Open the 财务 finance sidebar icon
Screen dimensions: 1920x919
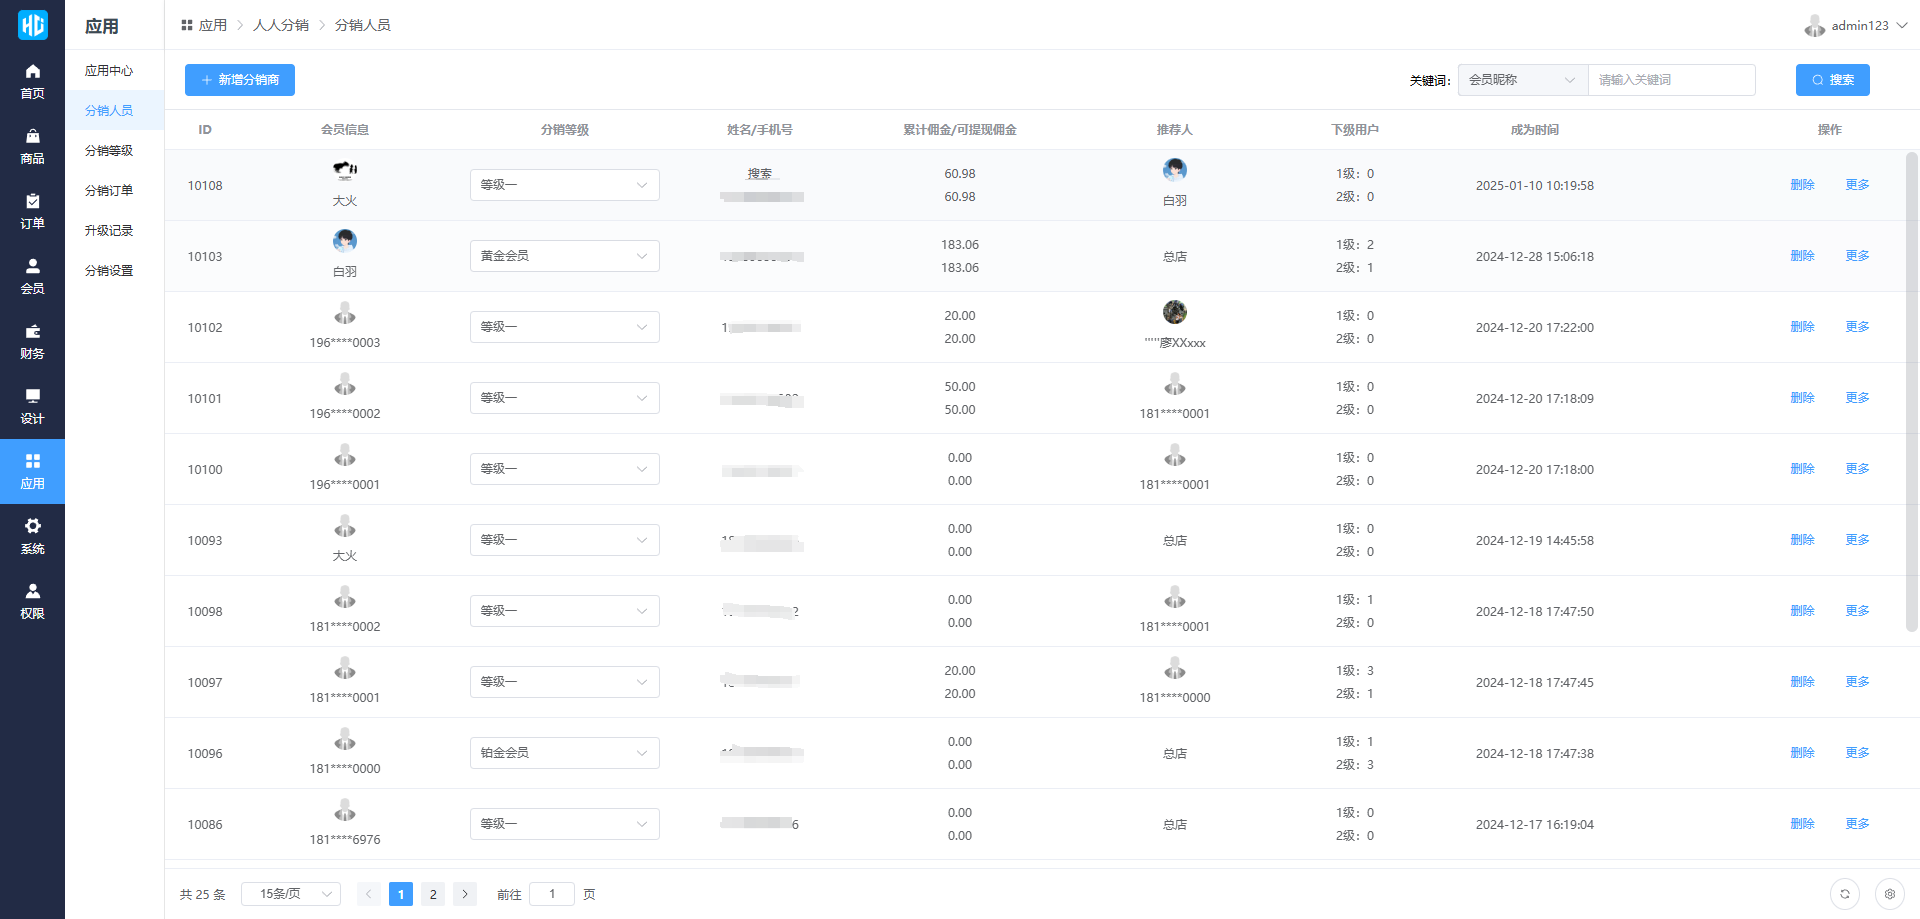(32, 341)
